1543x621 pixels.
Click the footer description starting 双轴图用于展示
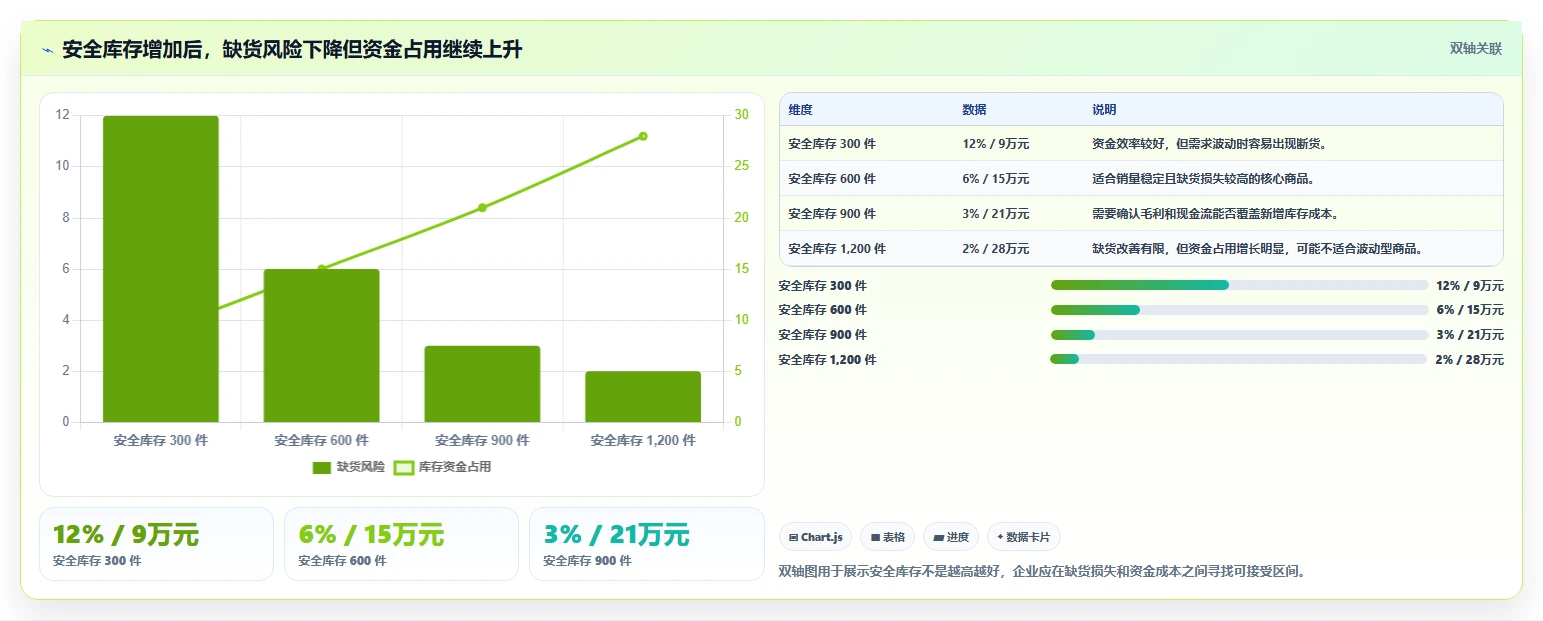pyautogui.click(x=1042, y=572)
